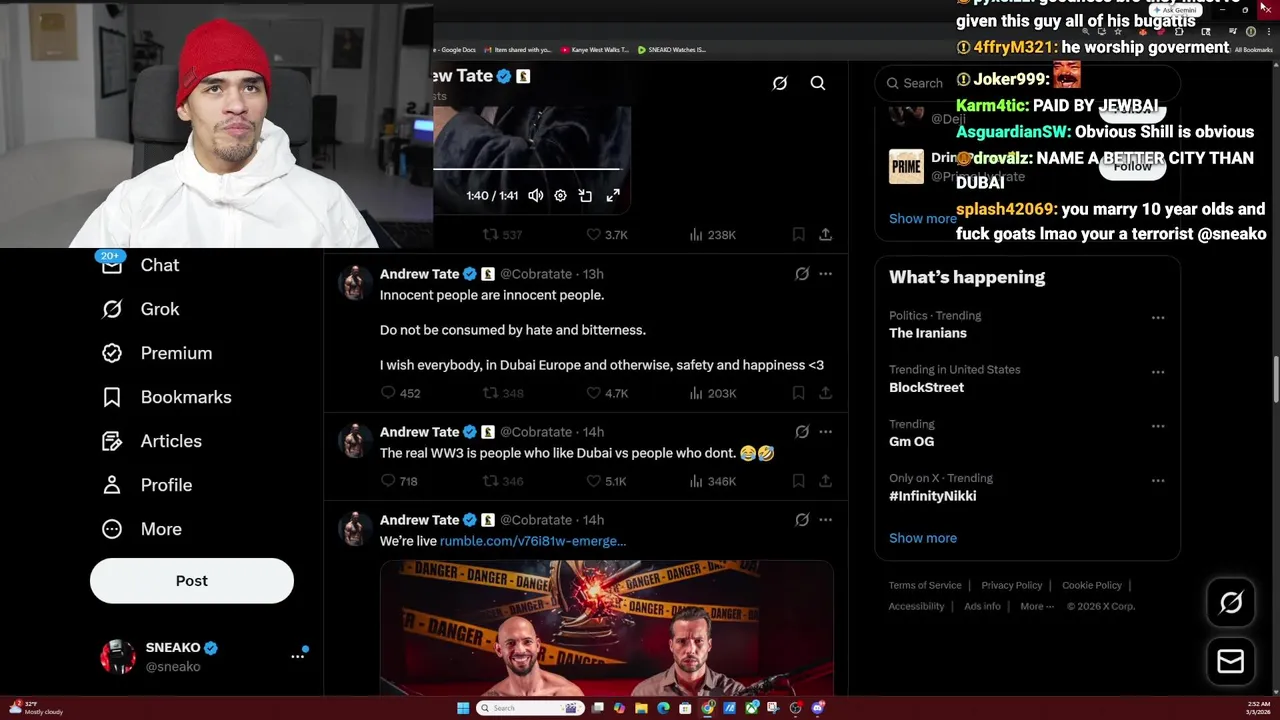Like the post with 5.1K likes
The width and height of the screenshot is (1280, 720).
(x=606, y=481)
